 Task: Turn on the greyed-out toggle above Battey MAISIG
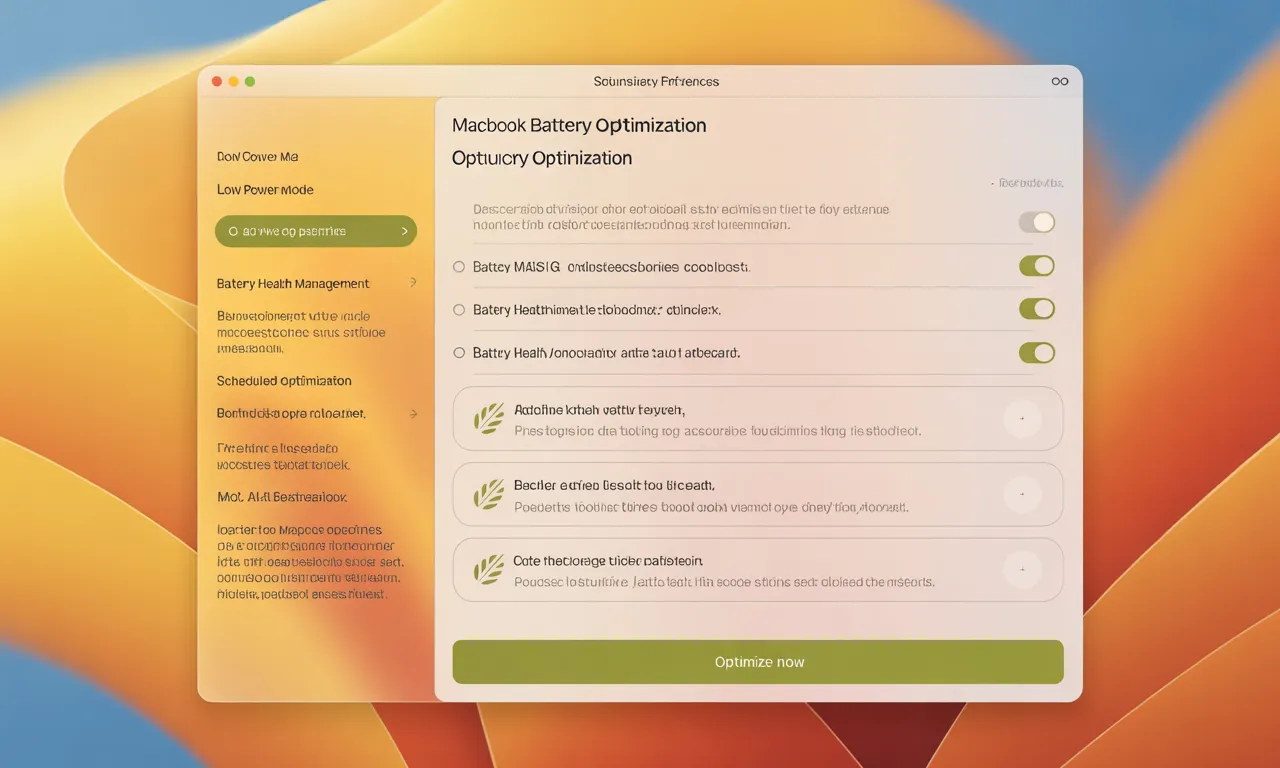pos(1037,222)
